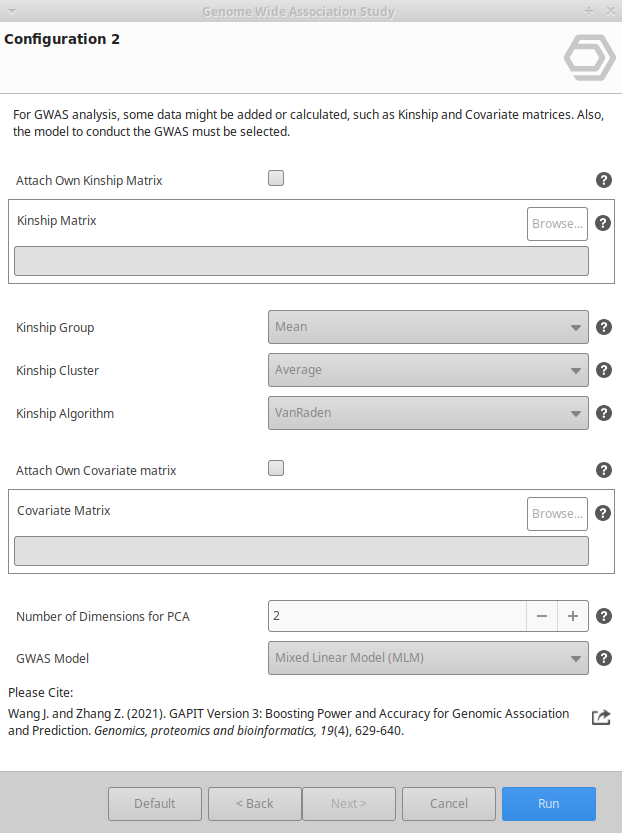
Task: Show help for GWAS Model
Action: tap(603, 658)
